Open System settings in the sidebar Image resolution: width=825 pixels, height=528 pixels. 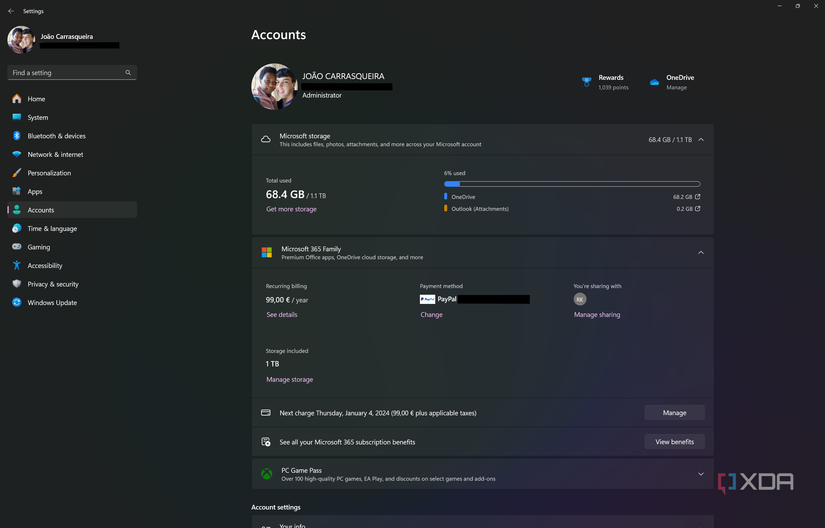[x=72, y=117]
